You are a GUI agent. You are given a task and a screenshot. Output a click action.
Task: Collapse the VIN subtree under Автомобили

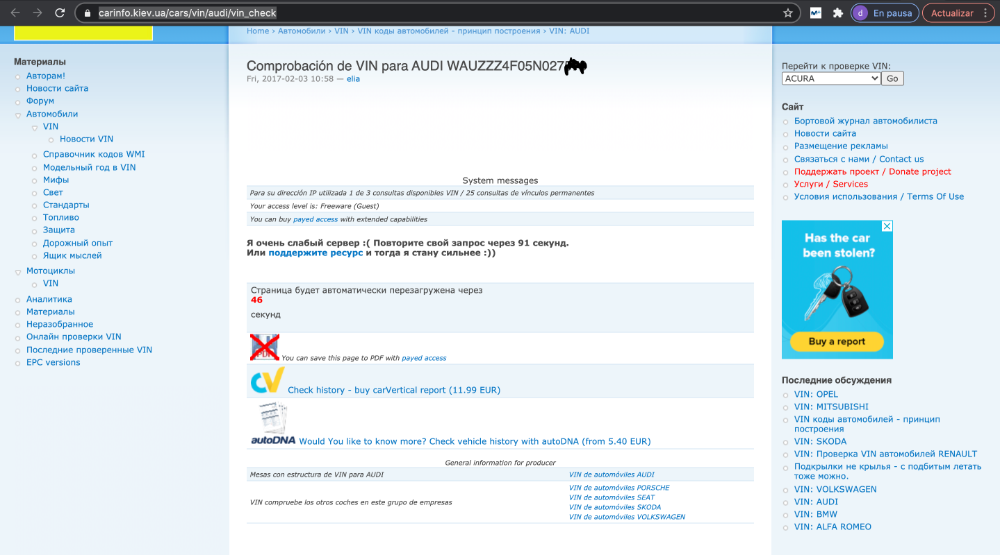34,128
